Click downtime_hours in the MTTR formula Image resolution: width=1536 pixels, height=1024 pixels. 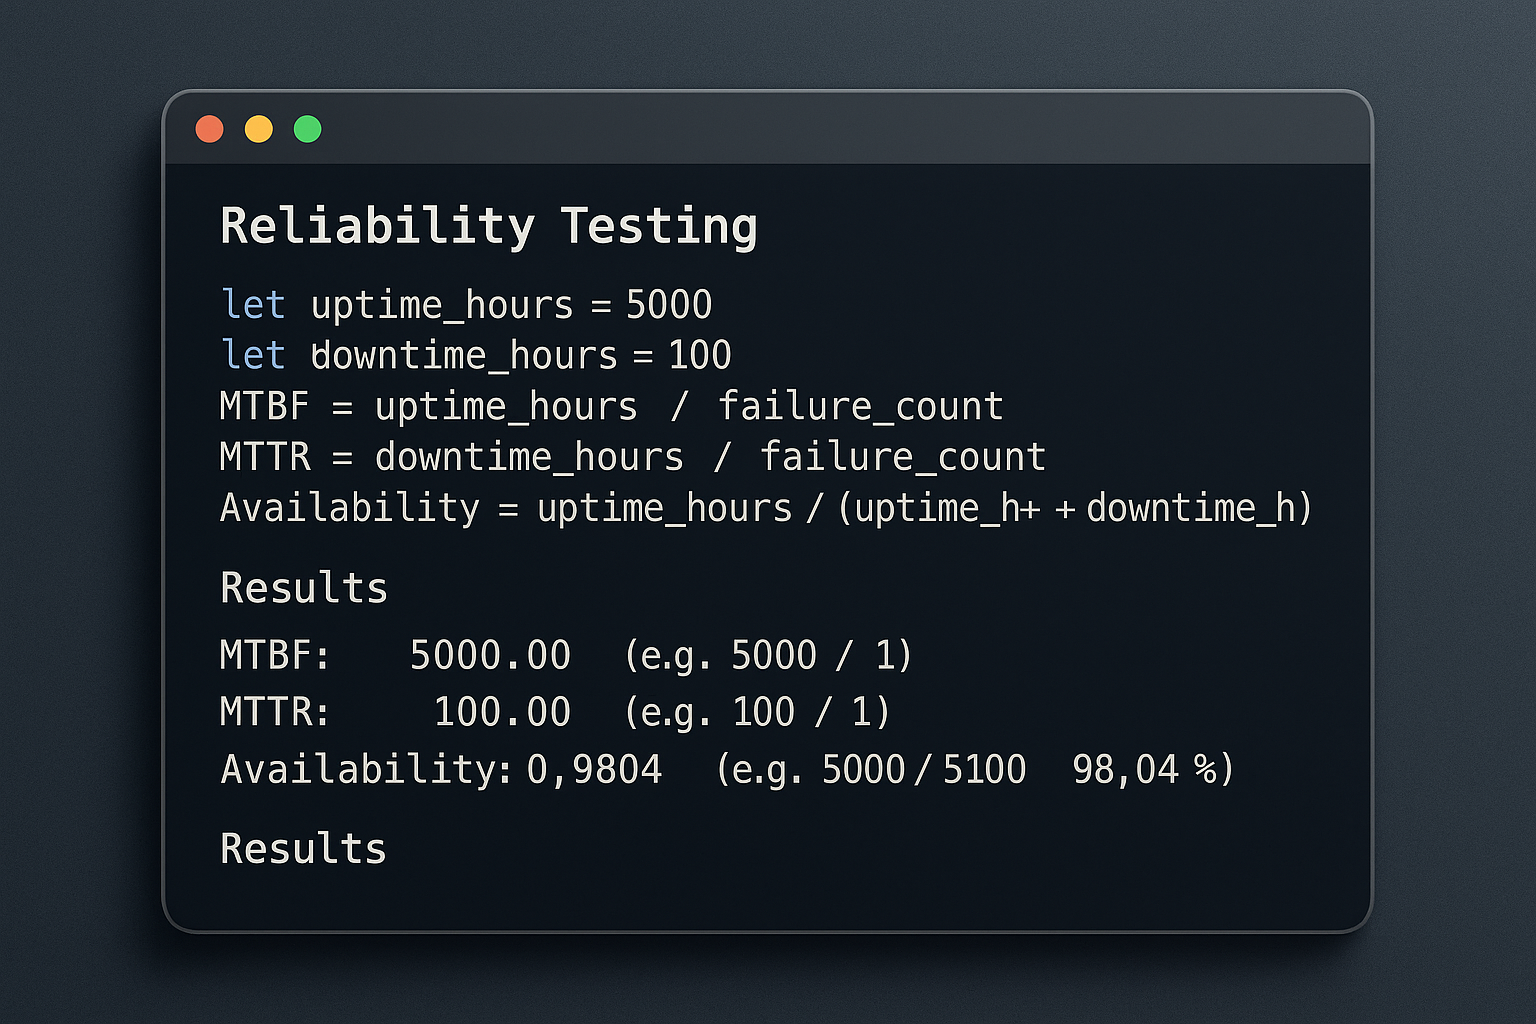click(529, 457)
